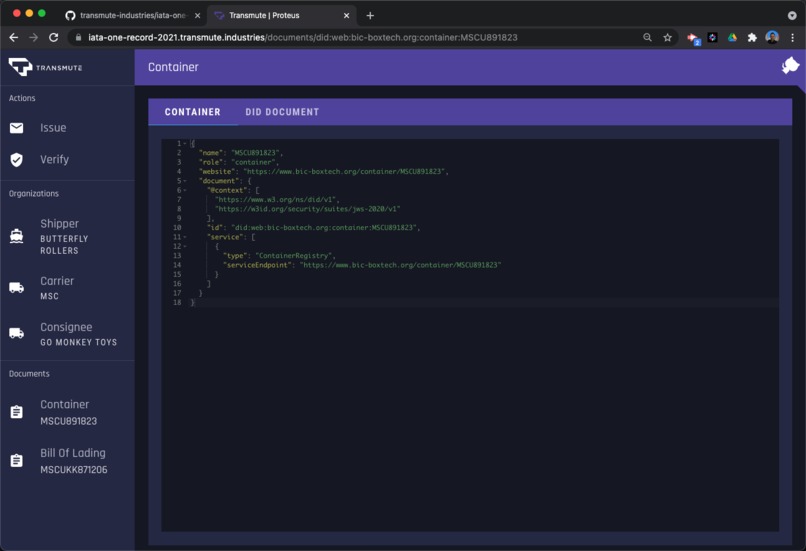Viewport: 806px width, 551px height.
Task: Collapse the "document" fold at line 5
Action: [x=185, y=181]
